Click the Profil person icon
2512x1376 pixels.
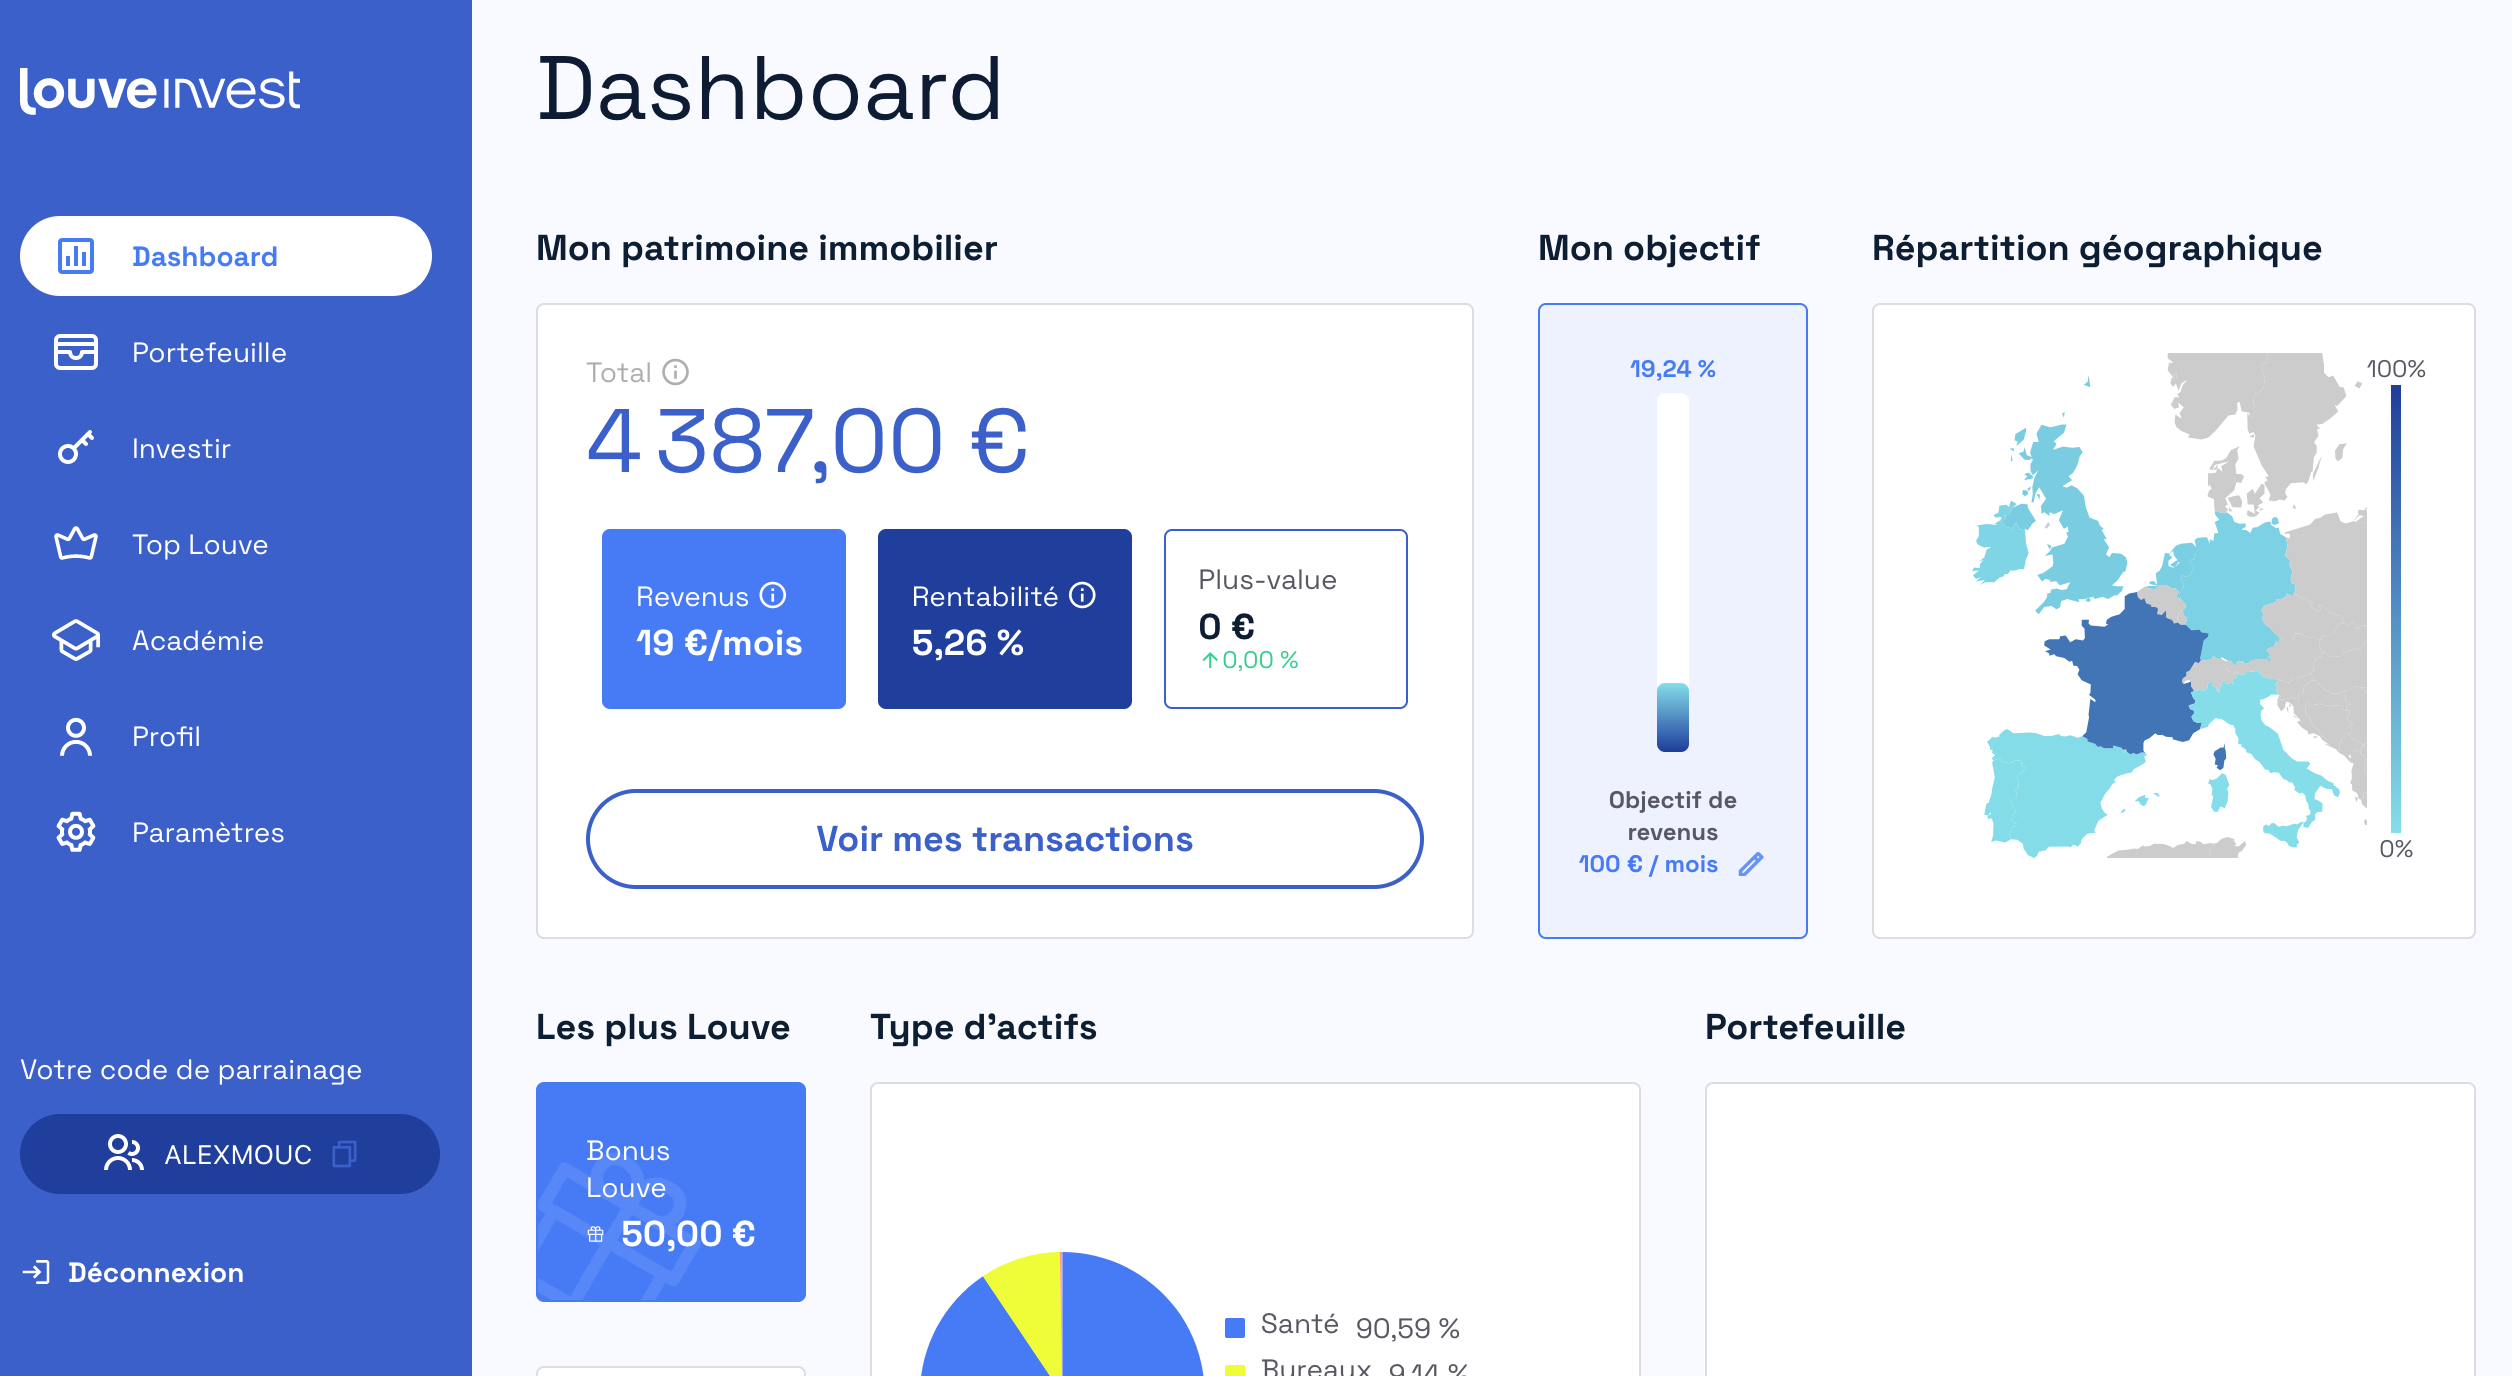76,736
